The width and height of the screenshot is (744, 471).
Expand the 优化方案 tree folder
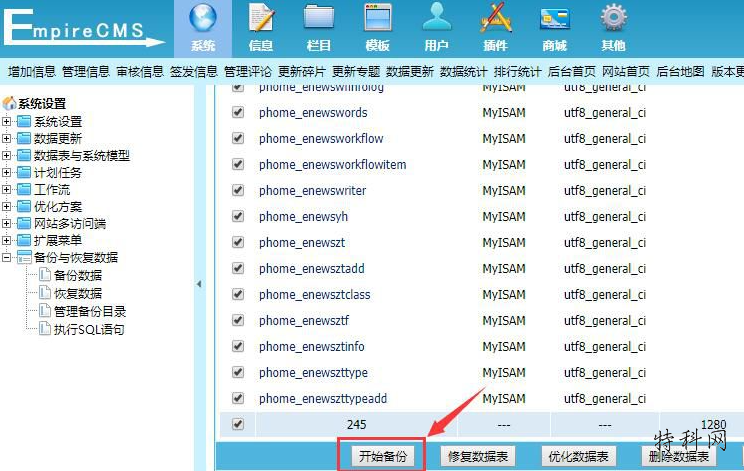[x=6, y=207]
